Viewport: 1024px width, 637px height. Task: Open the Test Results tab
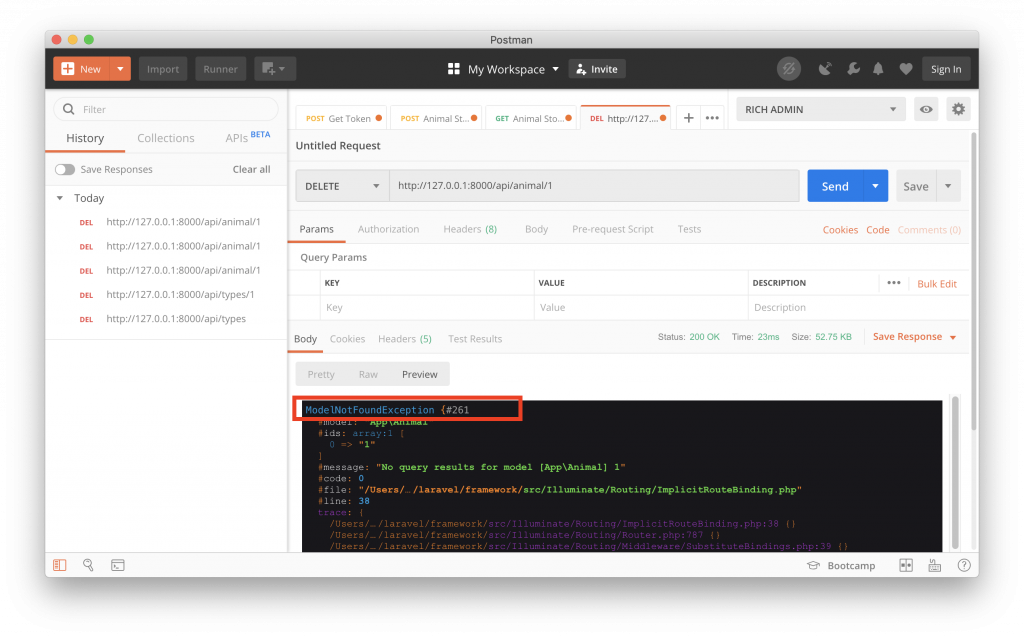click(x=475, y=338)
